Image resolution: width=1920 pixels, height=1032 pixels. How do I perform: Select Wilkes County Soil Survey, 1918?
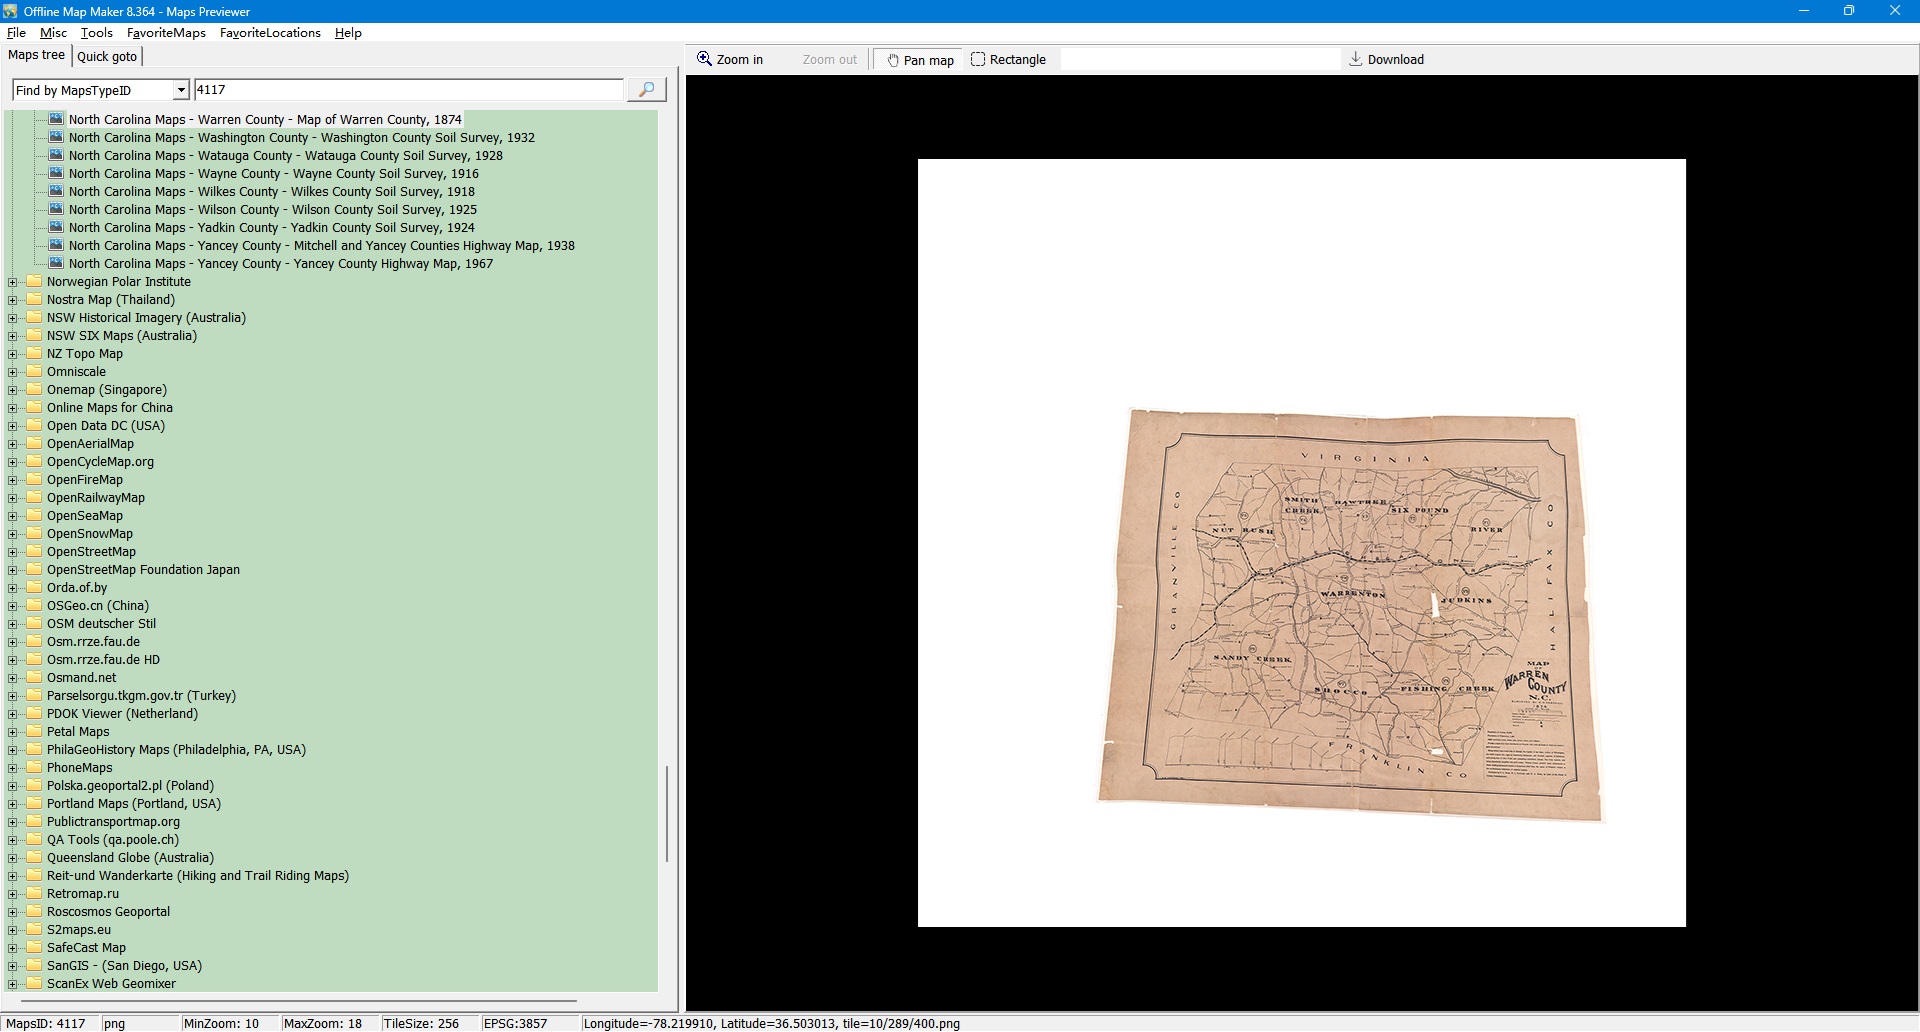pyautogui.click(x=271, y=192)
